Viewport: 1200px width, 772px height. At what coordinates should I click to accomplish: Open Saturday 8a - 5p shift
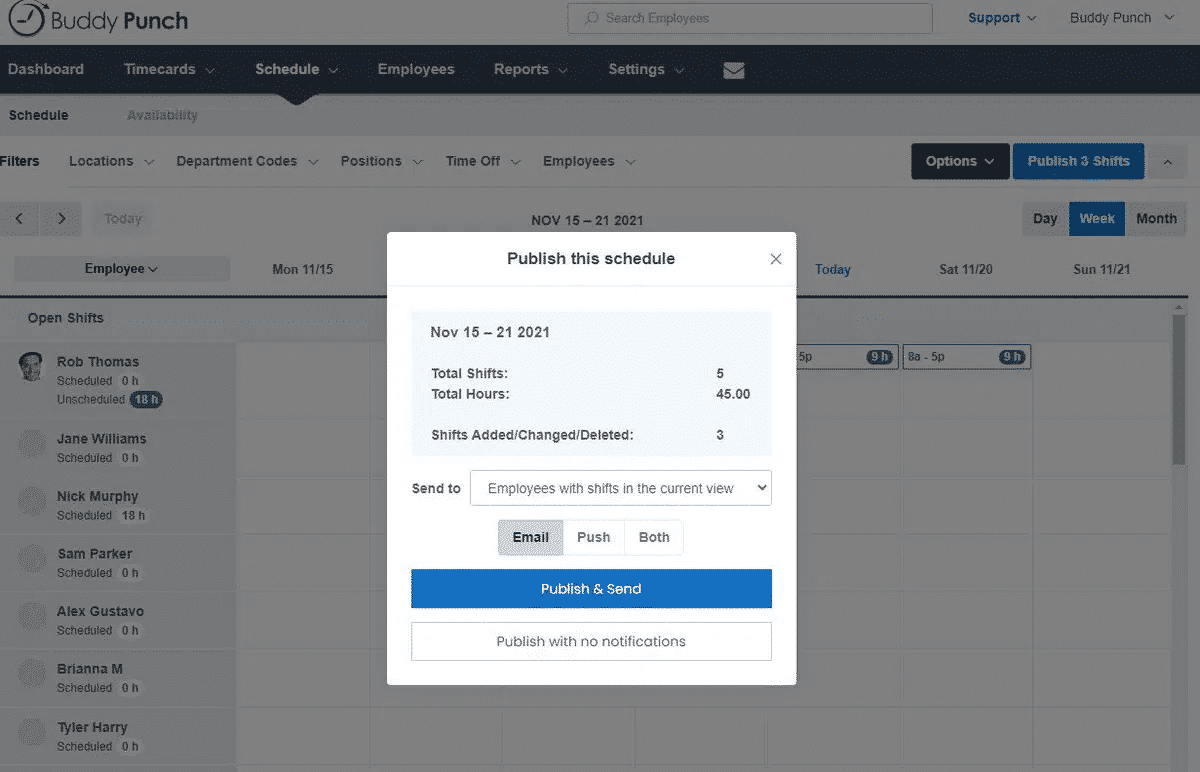[x=966, y=357]
